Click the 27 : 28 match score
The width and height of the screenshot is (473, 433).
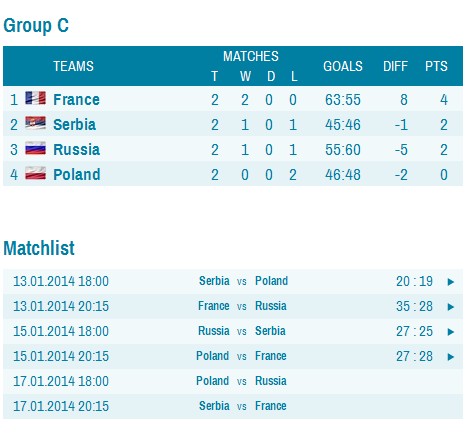point(414,356)
